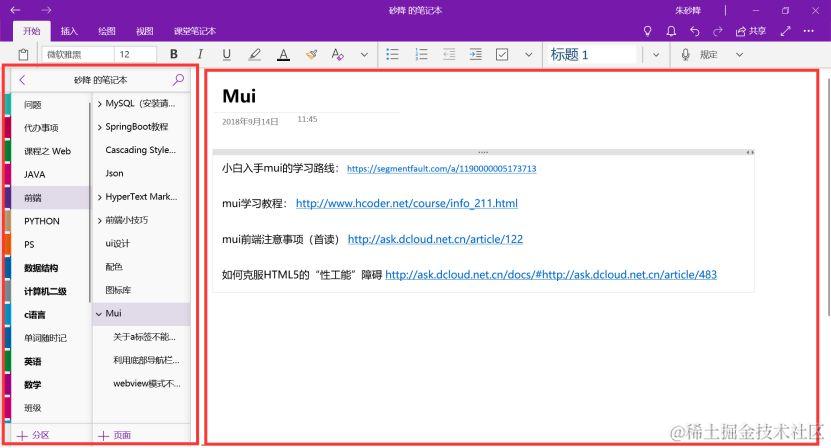The width and height of the screenshot is (831, 448).
Task: Click the font name box
Action: (x=78, y=55)
